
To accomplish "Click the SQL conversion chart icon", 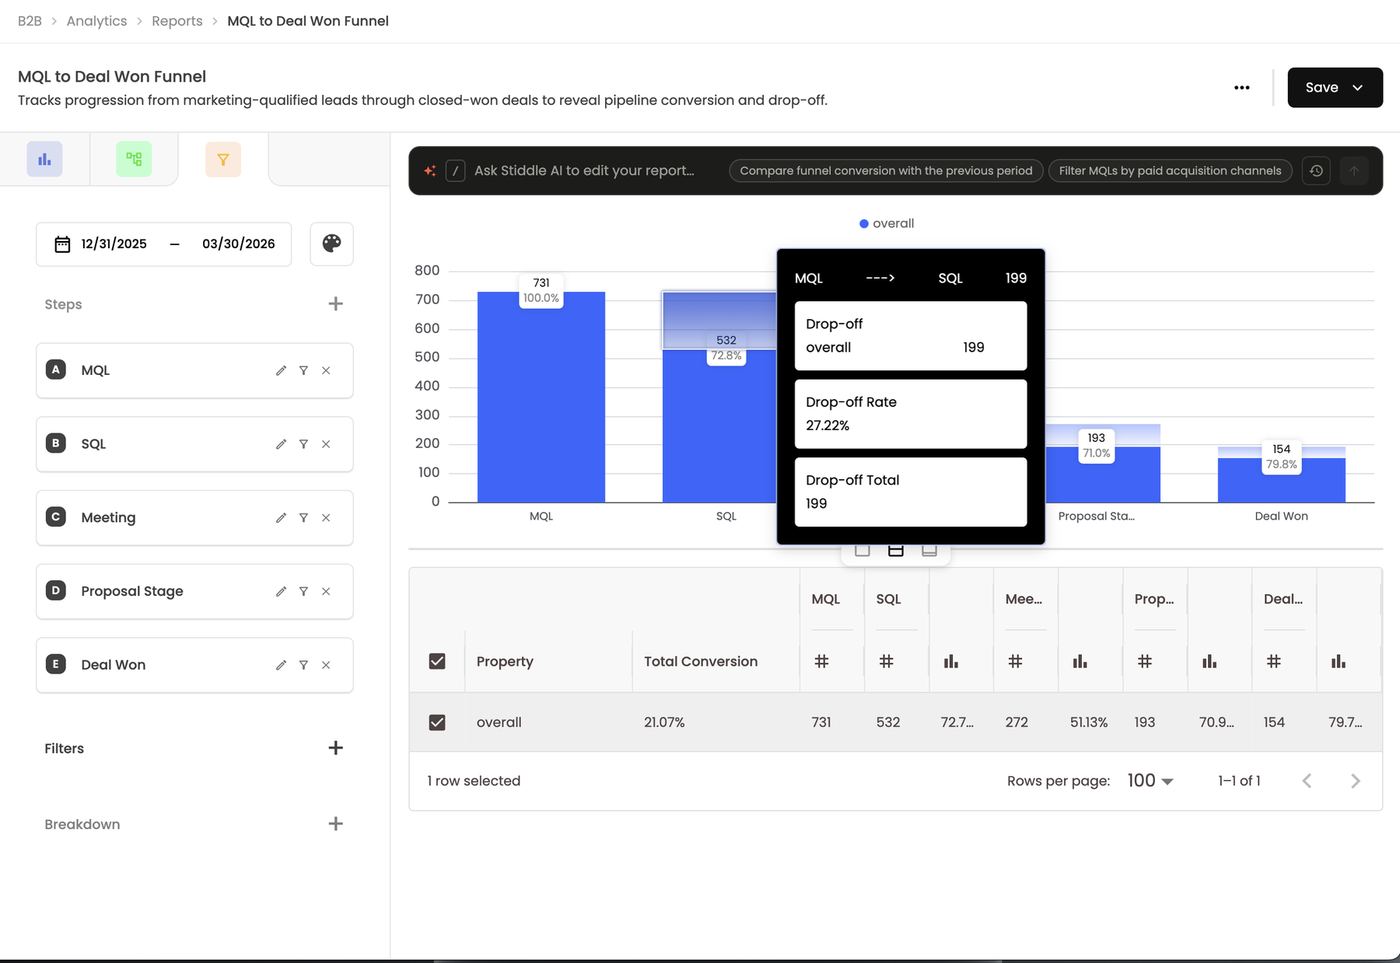I will [951, 661].
